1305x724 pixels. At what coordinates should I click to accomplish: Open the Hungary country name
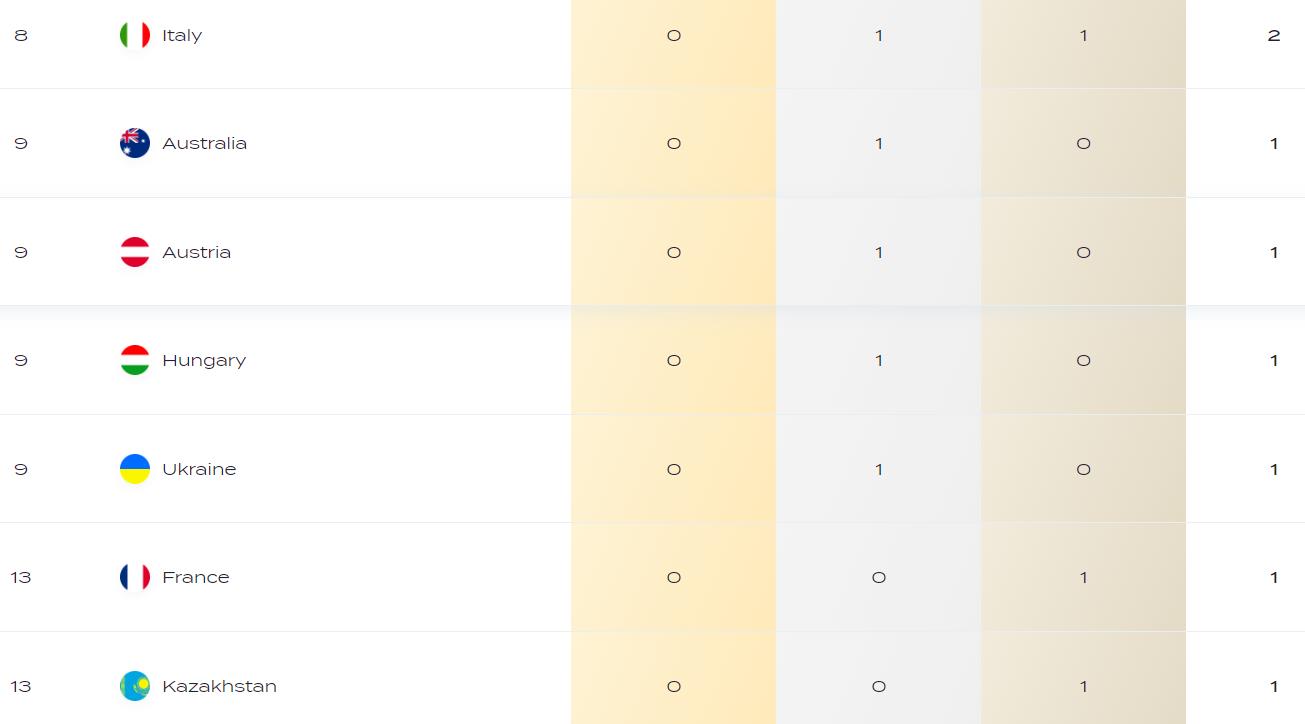[204, 360]
